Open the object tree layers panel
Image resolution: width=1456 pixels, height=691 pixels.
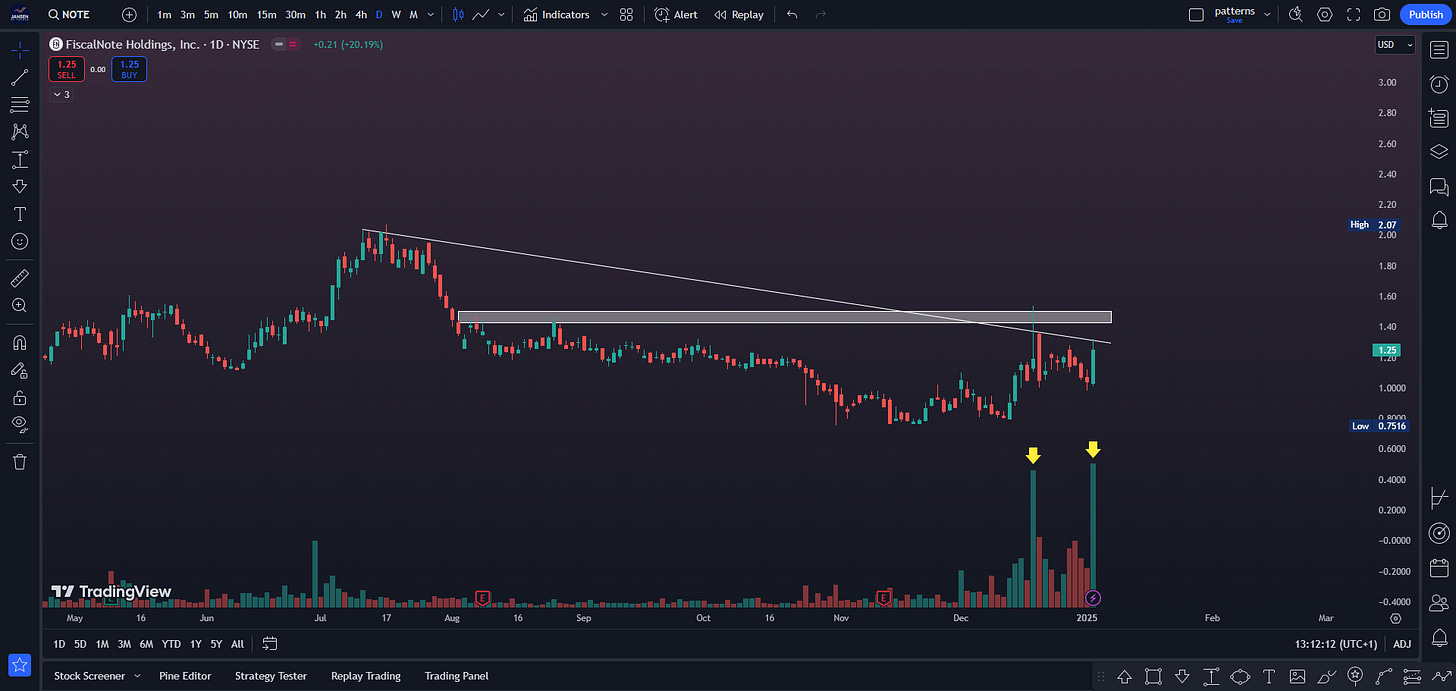[x=1439, y=151]
